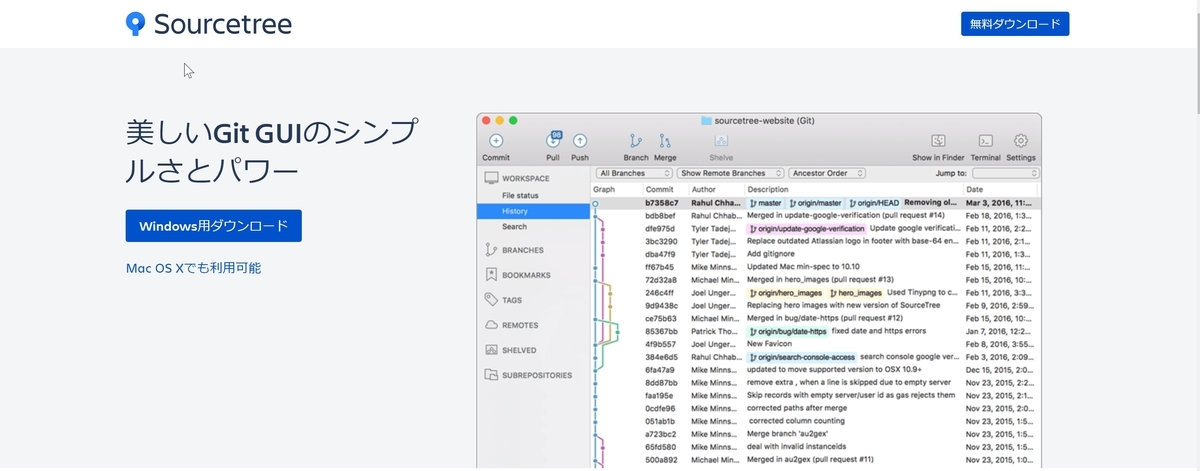Click the Pull icon with badge

(x=553, y=140)
